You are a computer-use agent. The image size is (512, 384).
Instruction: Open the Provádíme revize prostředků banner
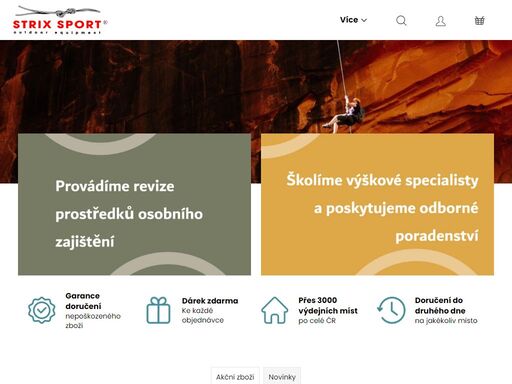134,204
